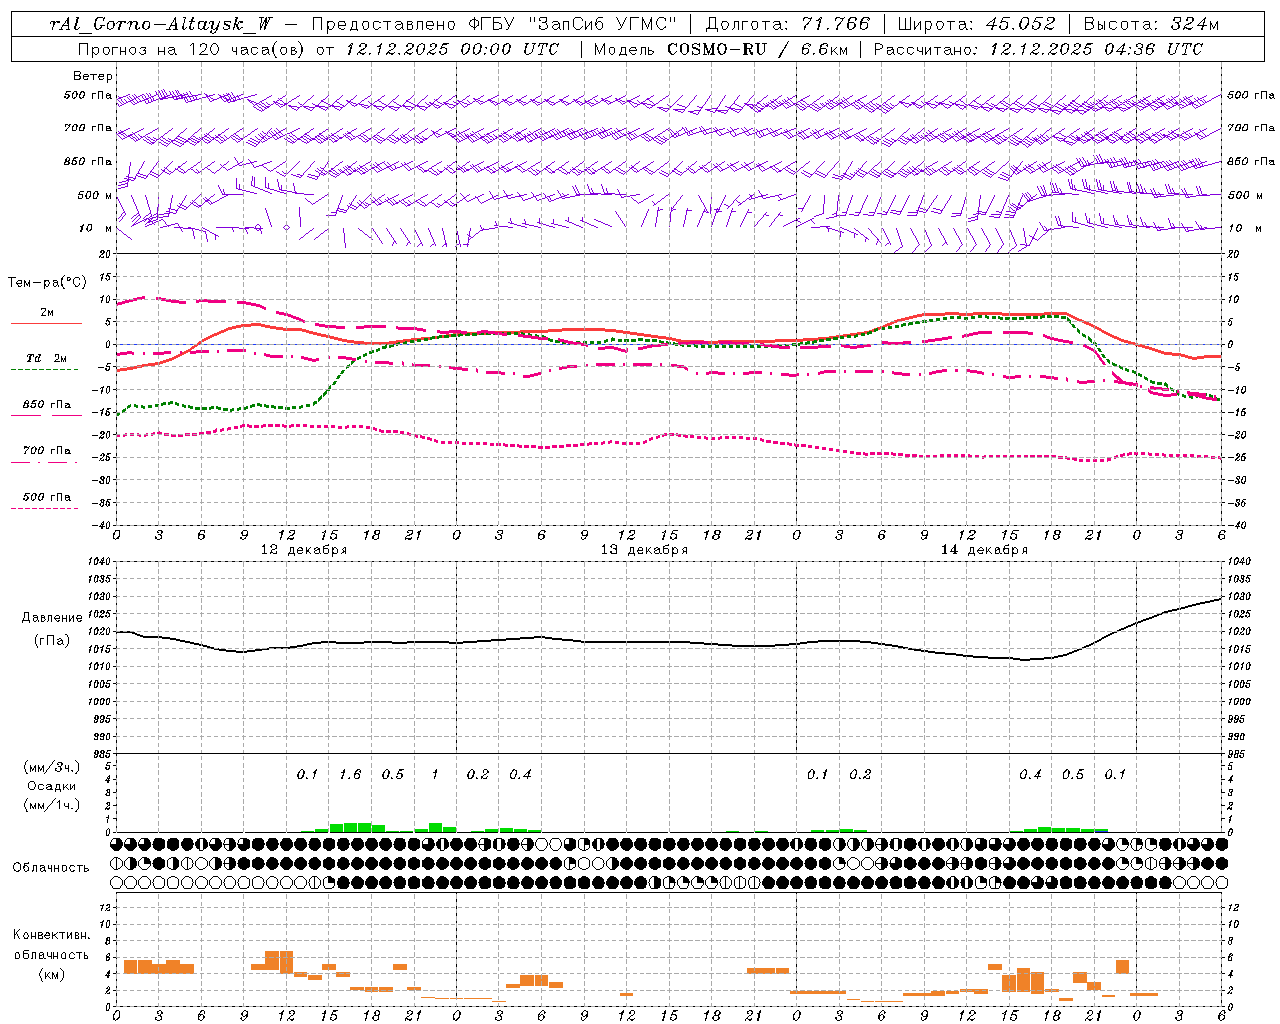Click the Тем-ра(°C) temperature panel label

47,283
